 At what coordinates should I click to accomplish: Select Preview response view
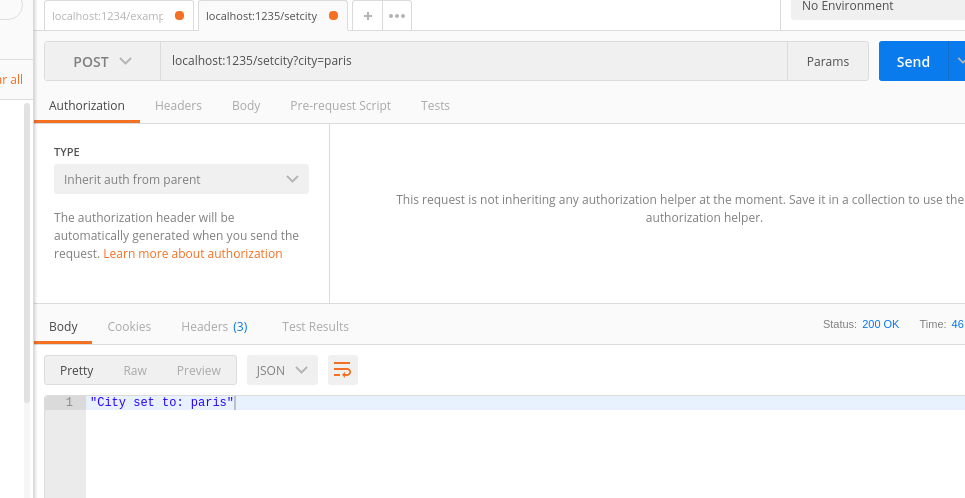tap(199, 370)
